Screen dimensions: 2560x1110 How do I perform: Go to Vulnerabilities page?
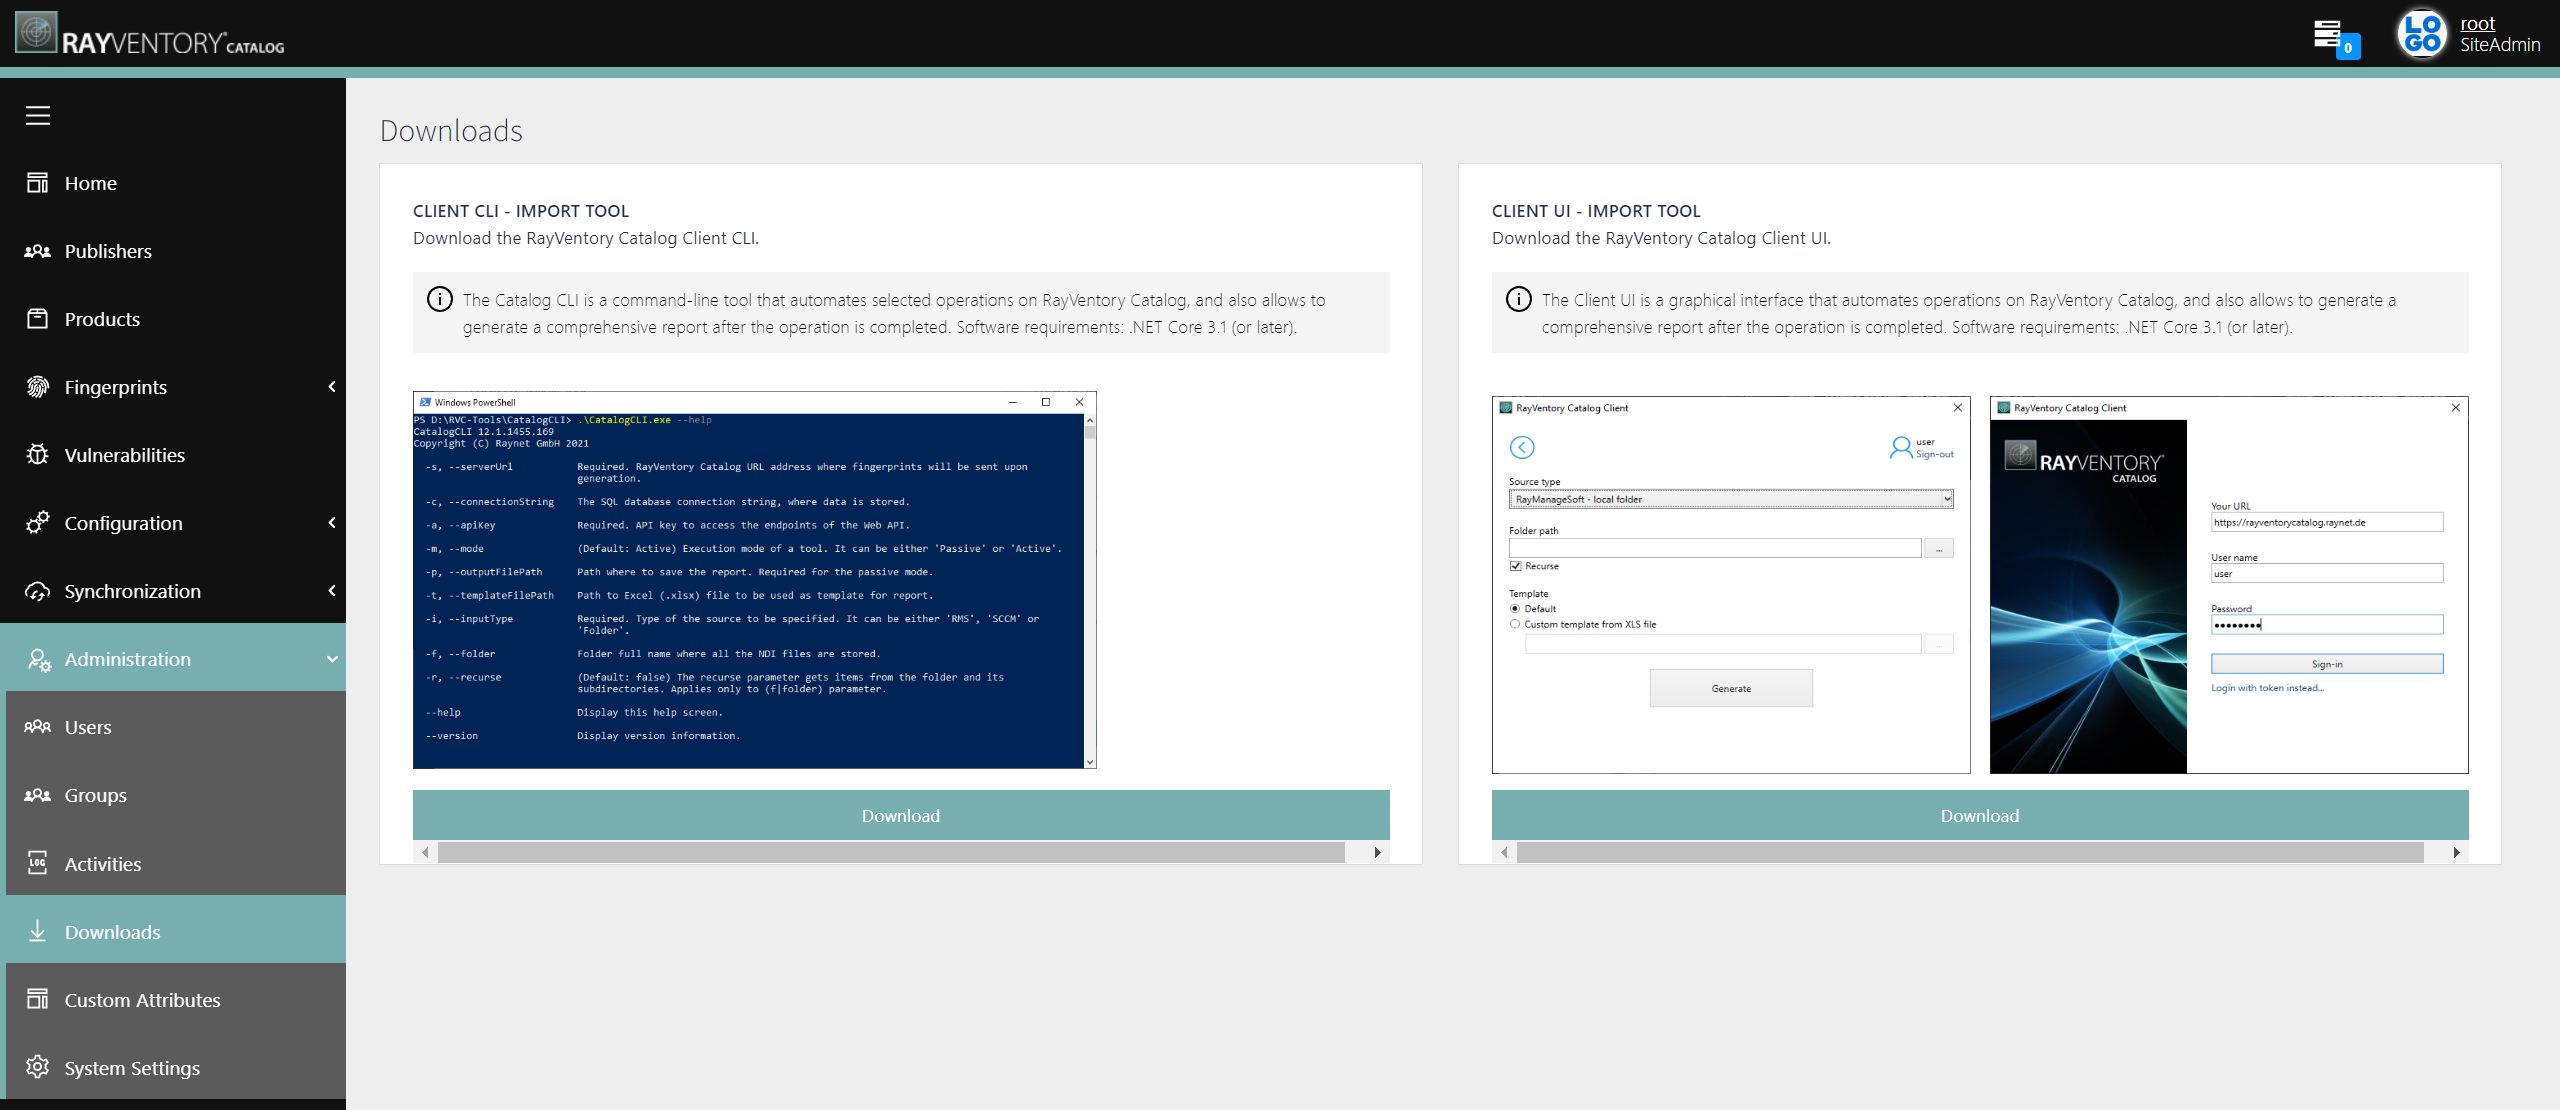point(173,455)
